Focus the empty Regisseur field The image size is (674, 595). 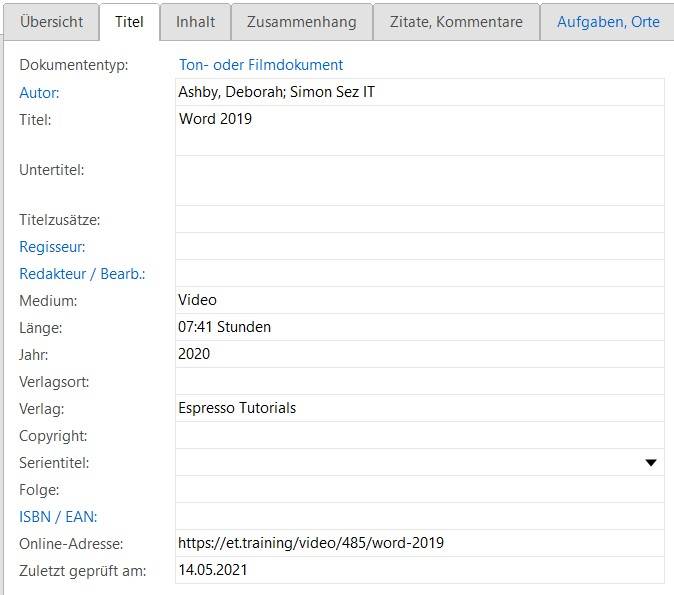(x=420, y=246)
